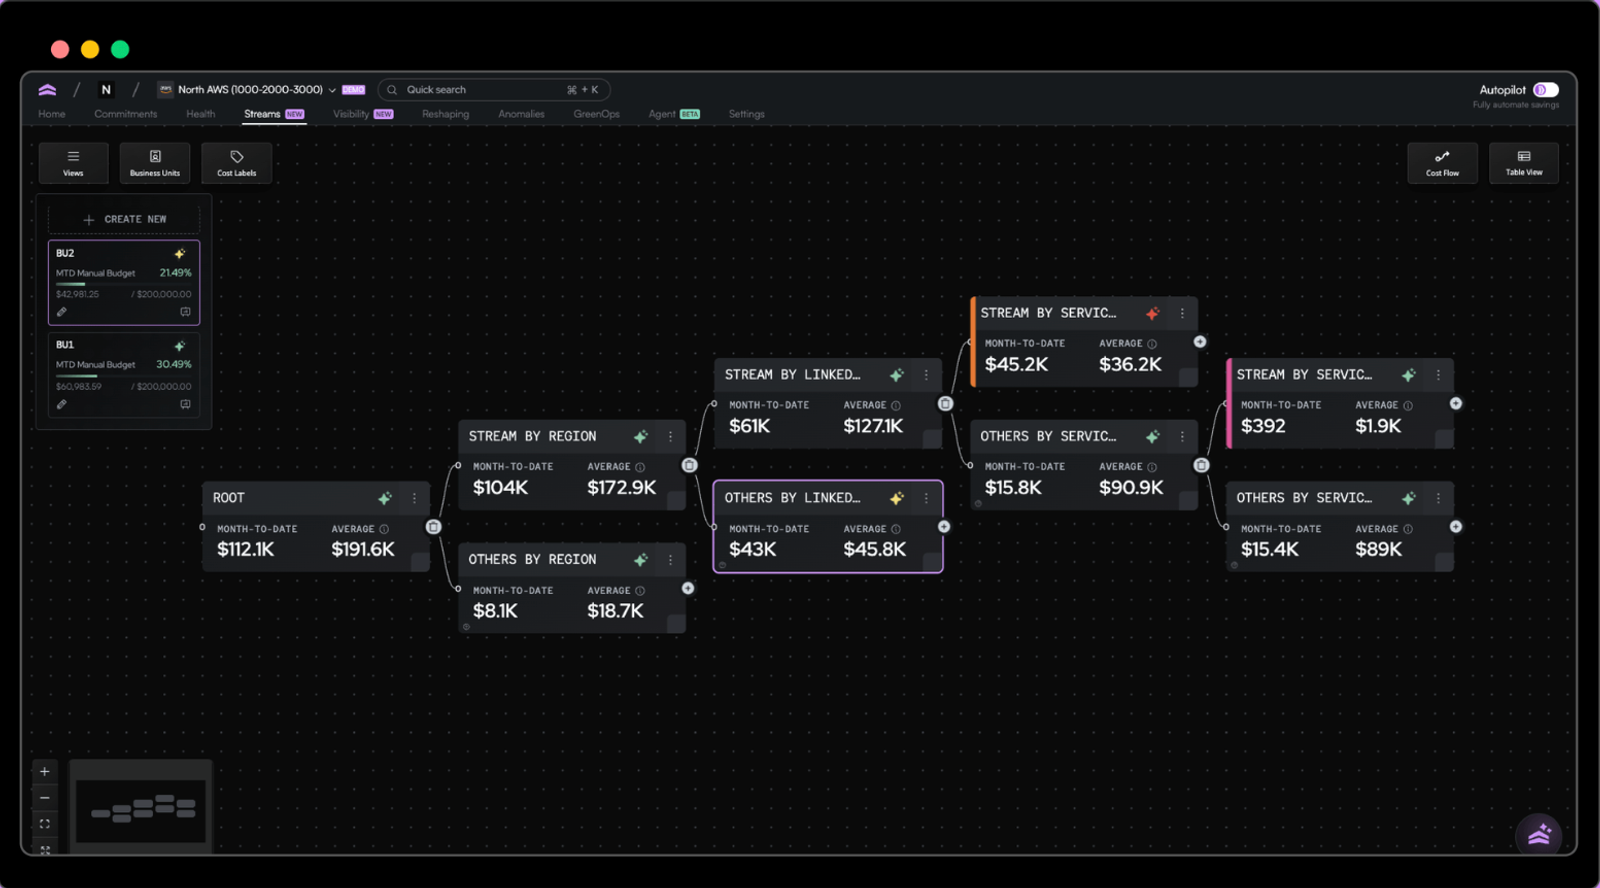Open the Views panel button
This screenshot has width=1600, height=888.
tap(73, 163)
